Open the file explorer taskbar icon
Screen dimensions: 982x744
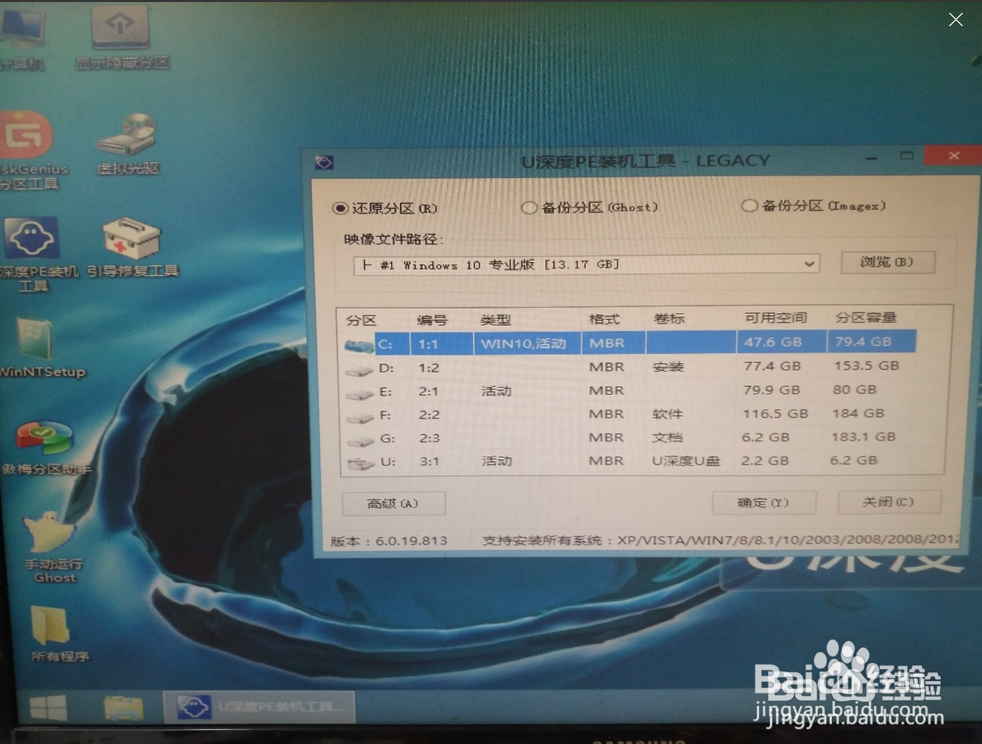click(x=123, y=708)
